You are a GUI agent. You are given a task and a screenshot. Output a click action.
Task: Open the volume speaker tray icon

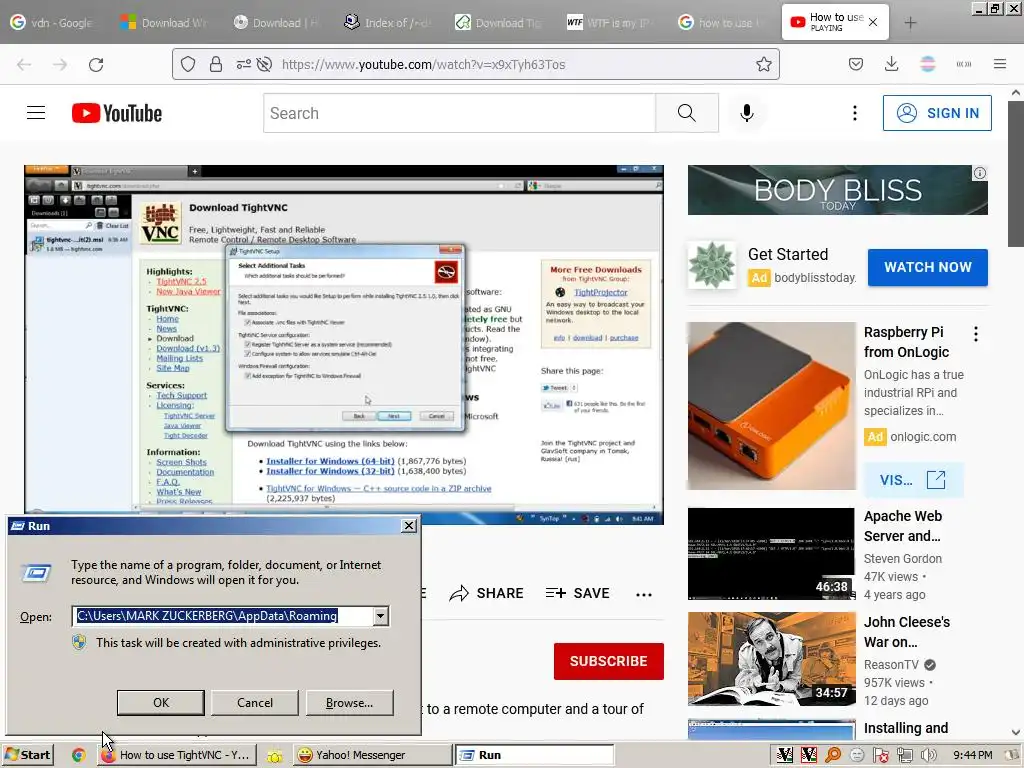[928, 755]
